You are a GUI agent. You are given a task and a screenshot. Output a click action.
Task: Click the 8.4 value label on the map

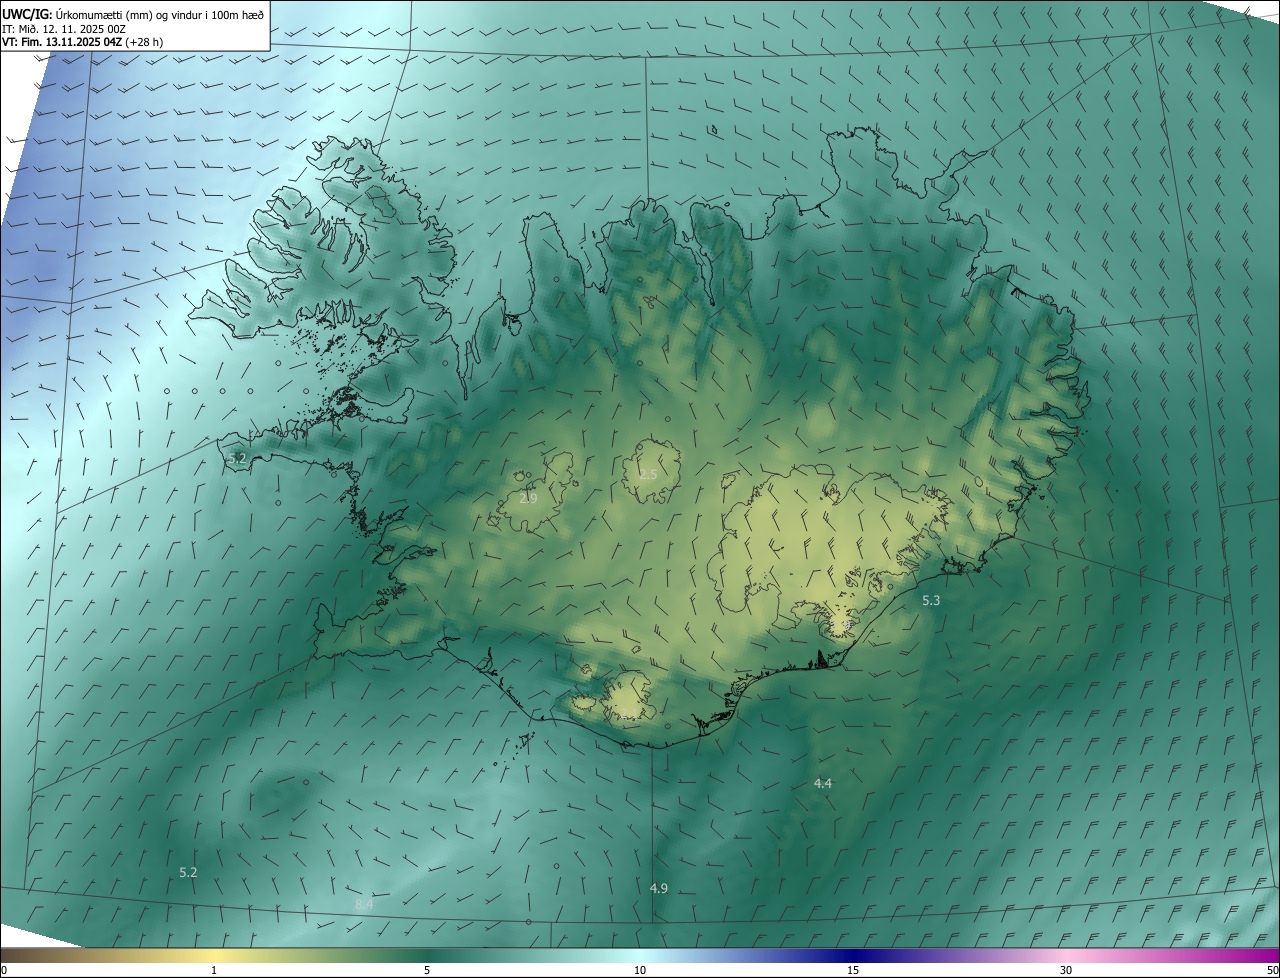point(364,904)
